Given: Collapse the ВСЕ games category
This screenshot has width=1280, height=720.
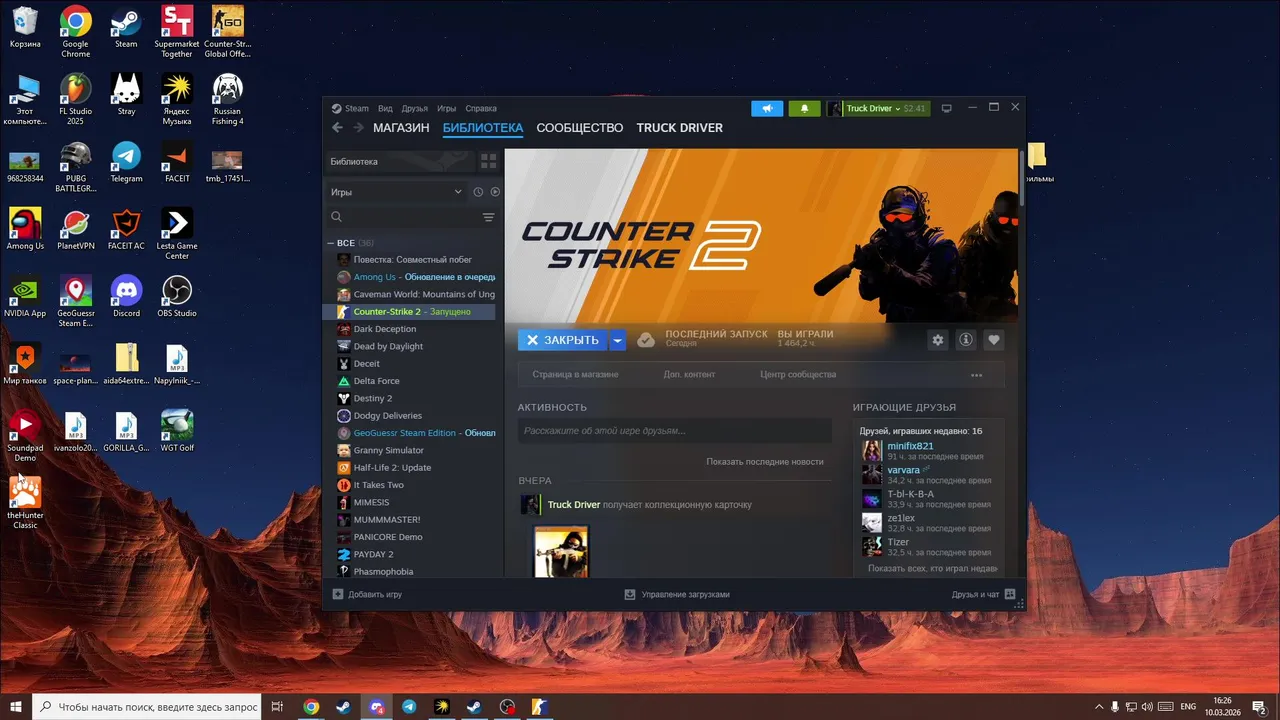Looking at the screenshot, I should (x=332, y=243).
